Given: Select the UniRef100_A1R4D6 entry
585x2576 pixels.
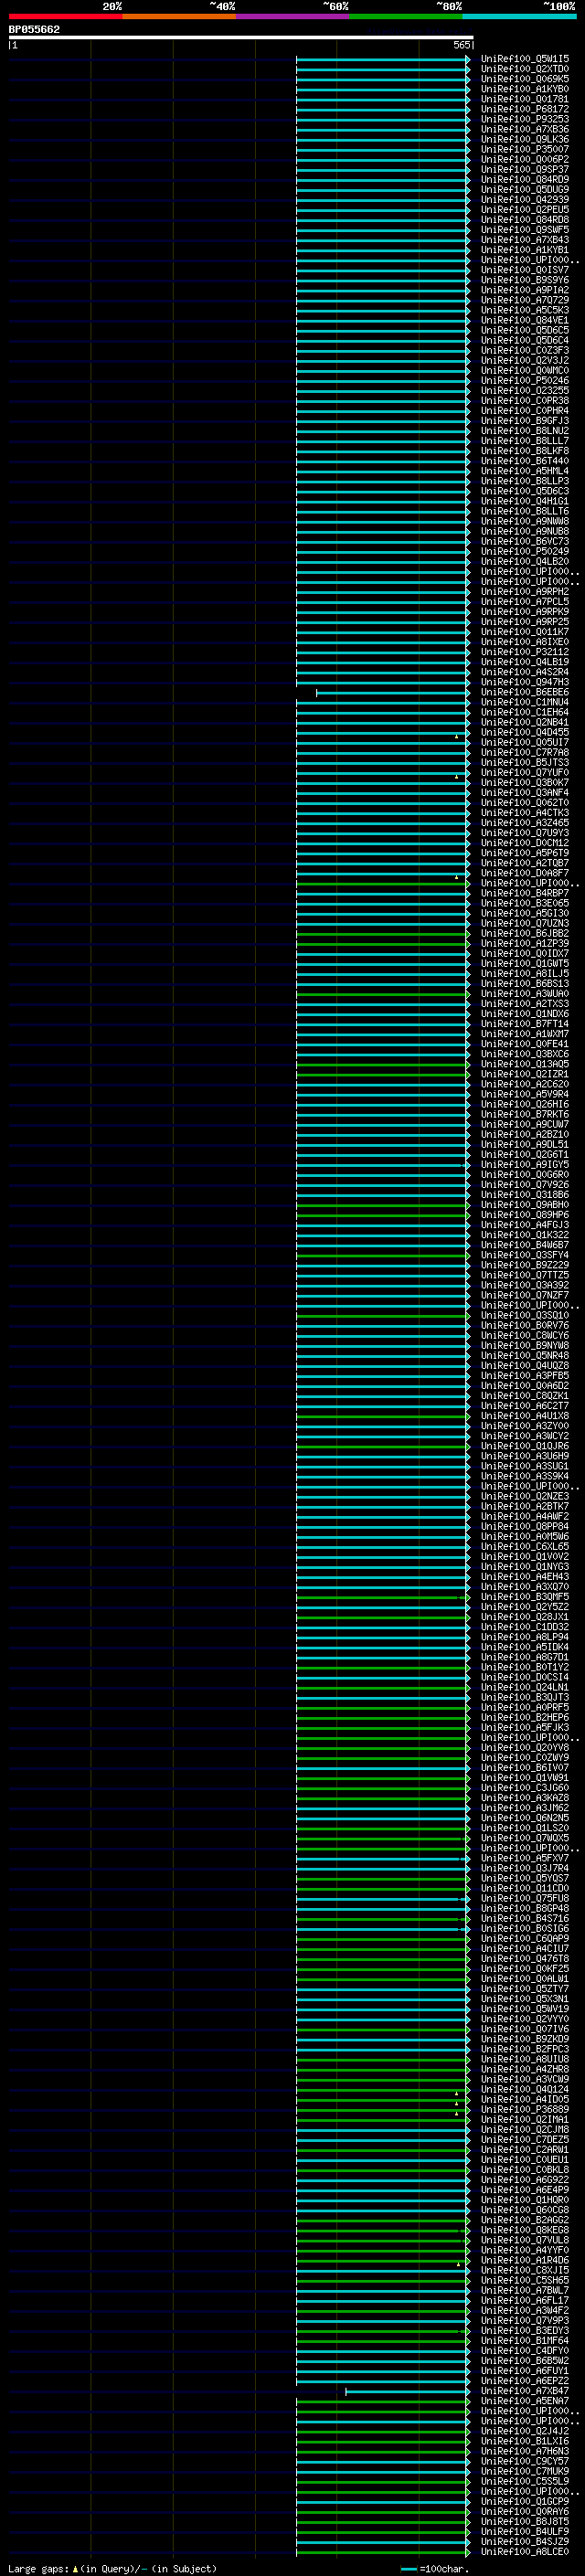Looking at the screenshot, I should [525, 2260].
